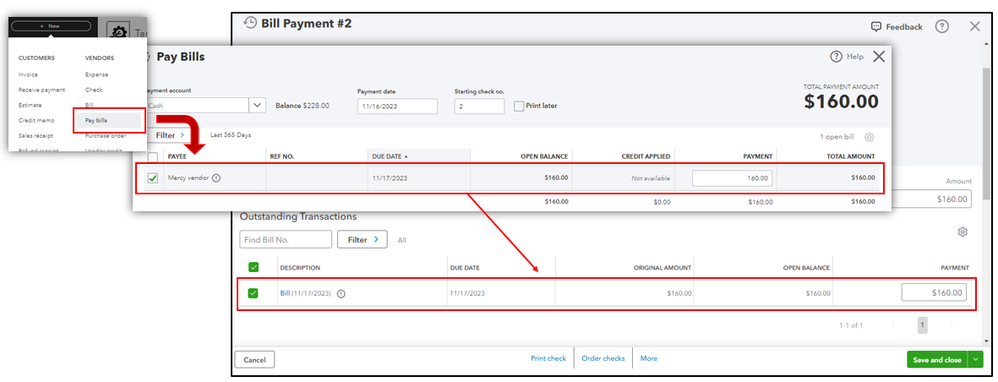This screenshot has width=998, height=382.
Task: Select page 1 in the pagination
Action: [x=923, y=325]
